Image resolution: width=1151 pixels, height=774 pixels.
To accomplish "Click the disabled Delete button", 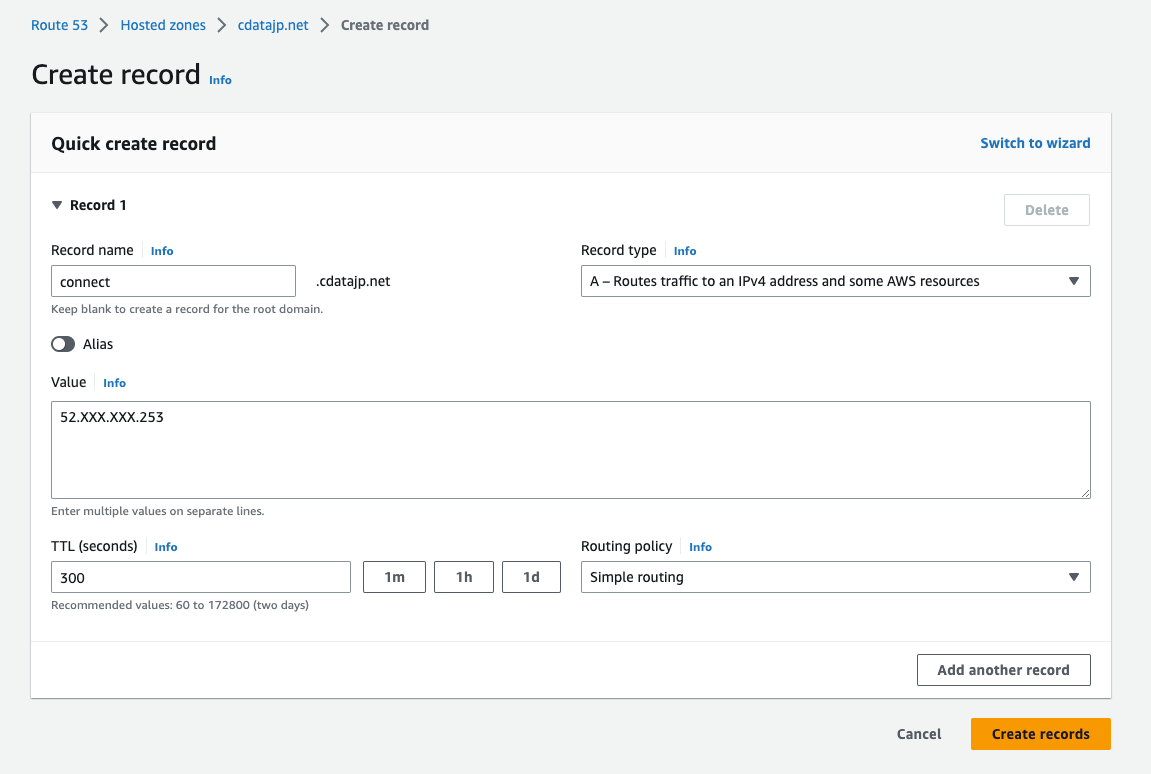I will coord(1046,210).
